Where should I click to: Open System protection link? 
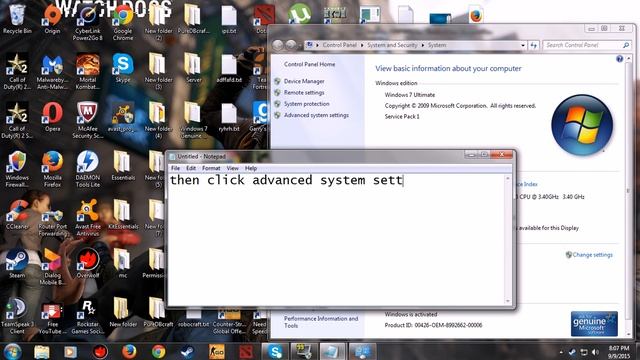[x=307, y=104]
